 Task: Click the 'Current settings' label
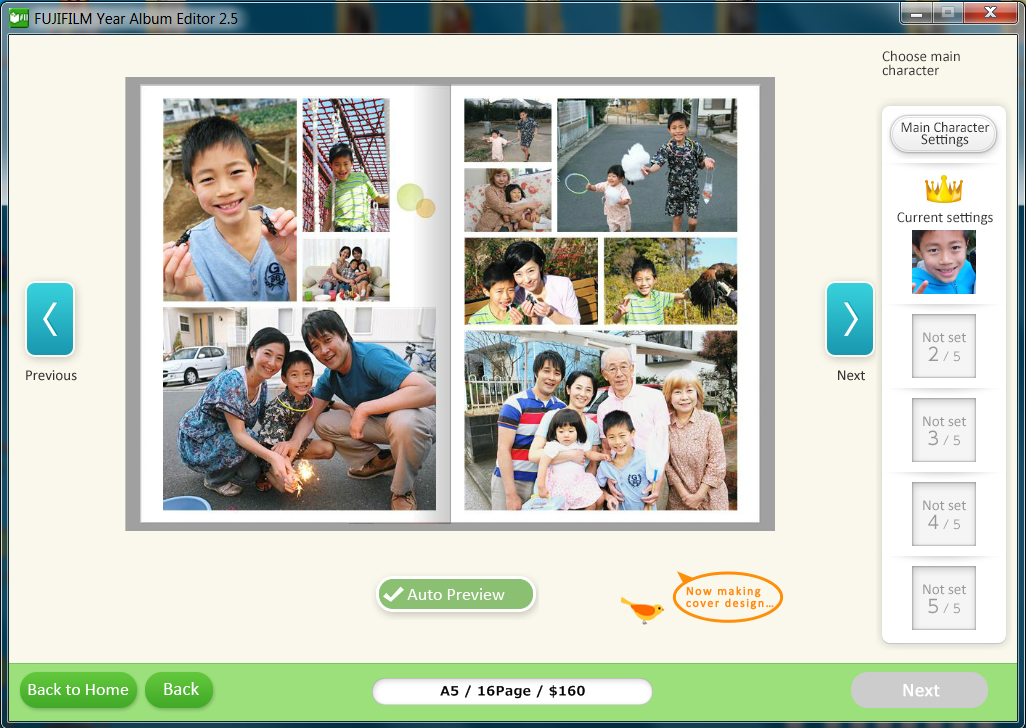[944, 217]
